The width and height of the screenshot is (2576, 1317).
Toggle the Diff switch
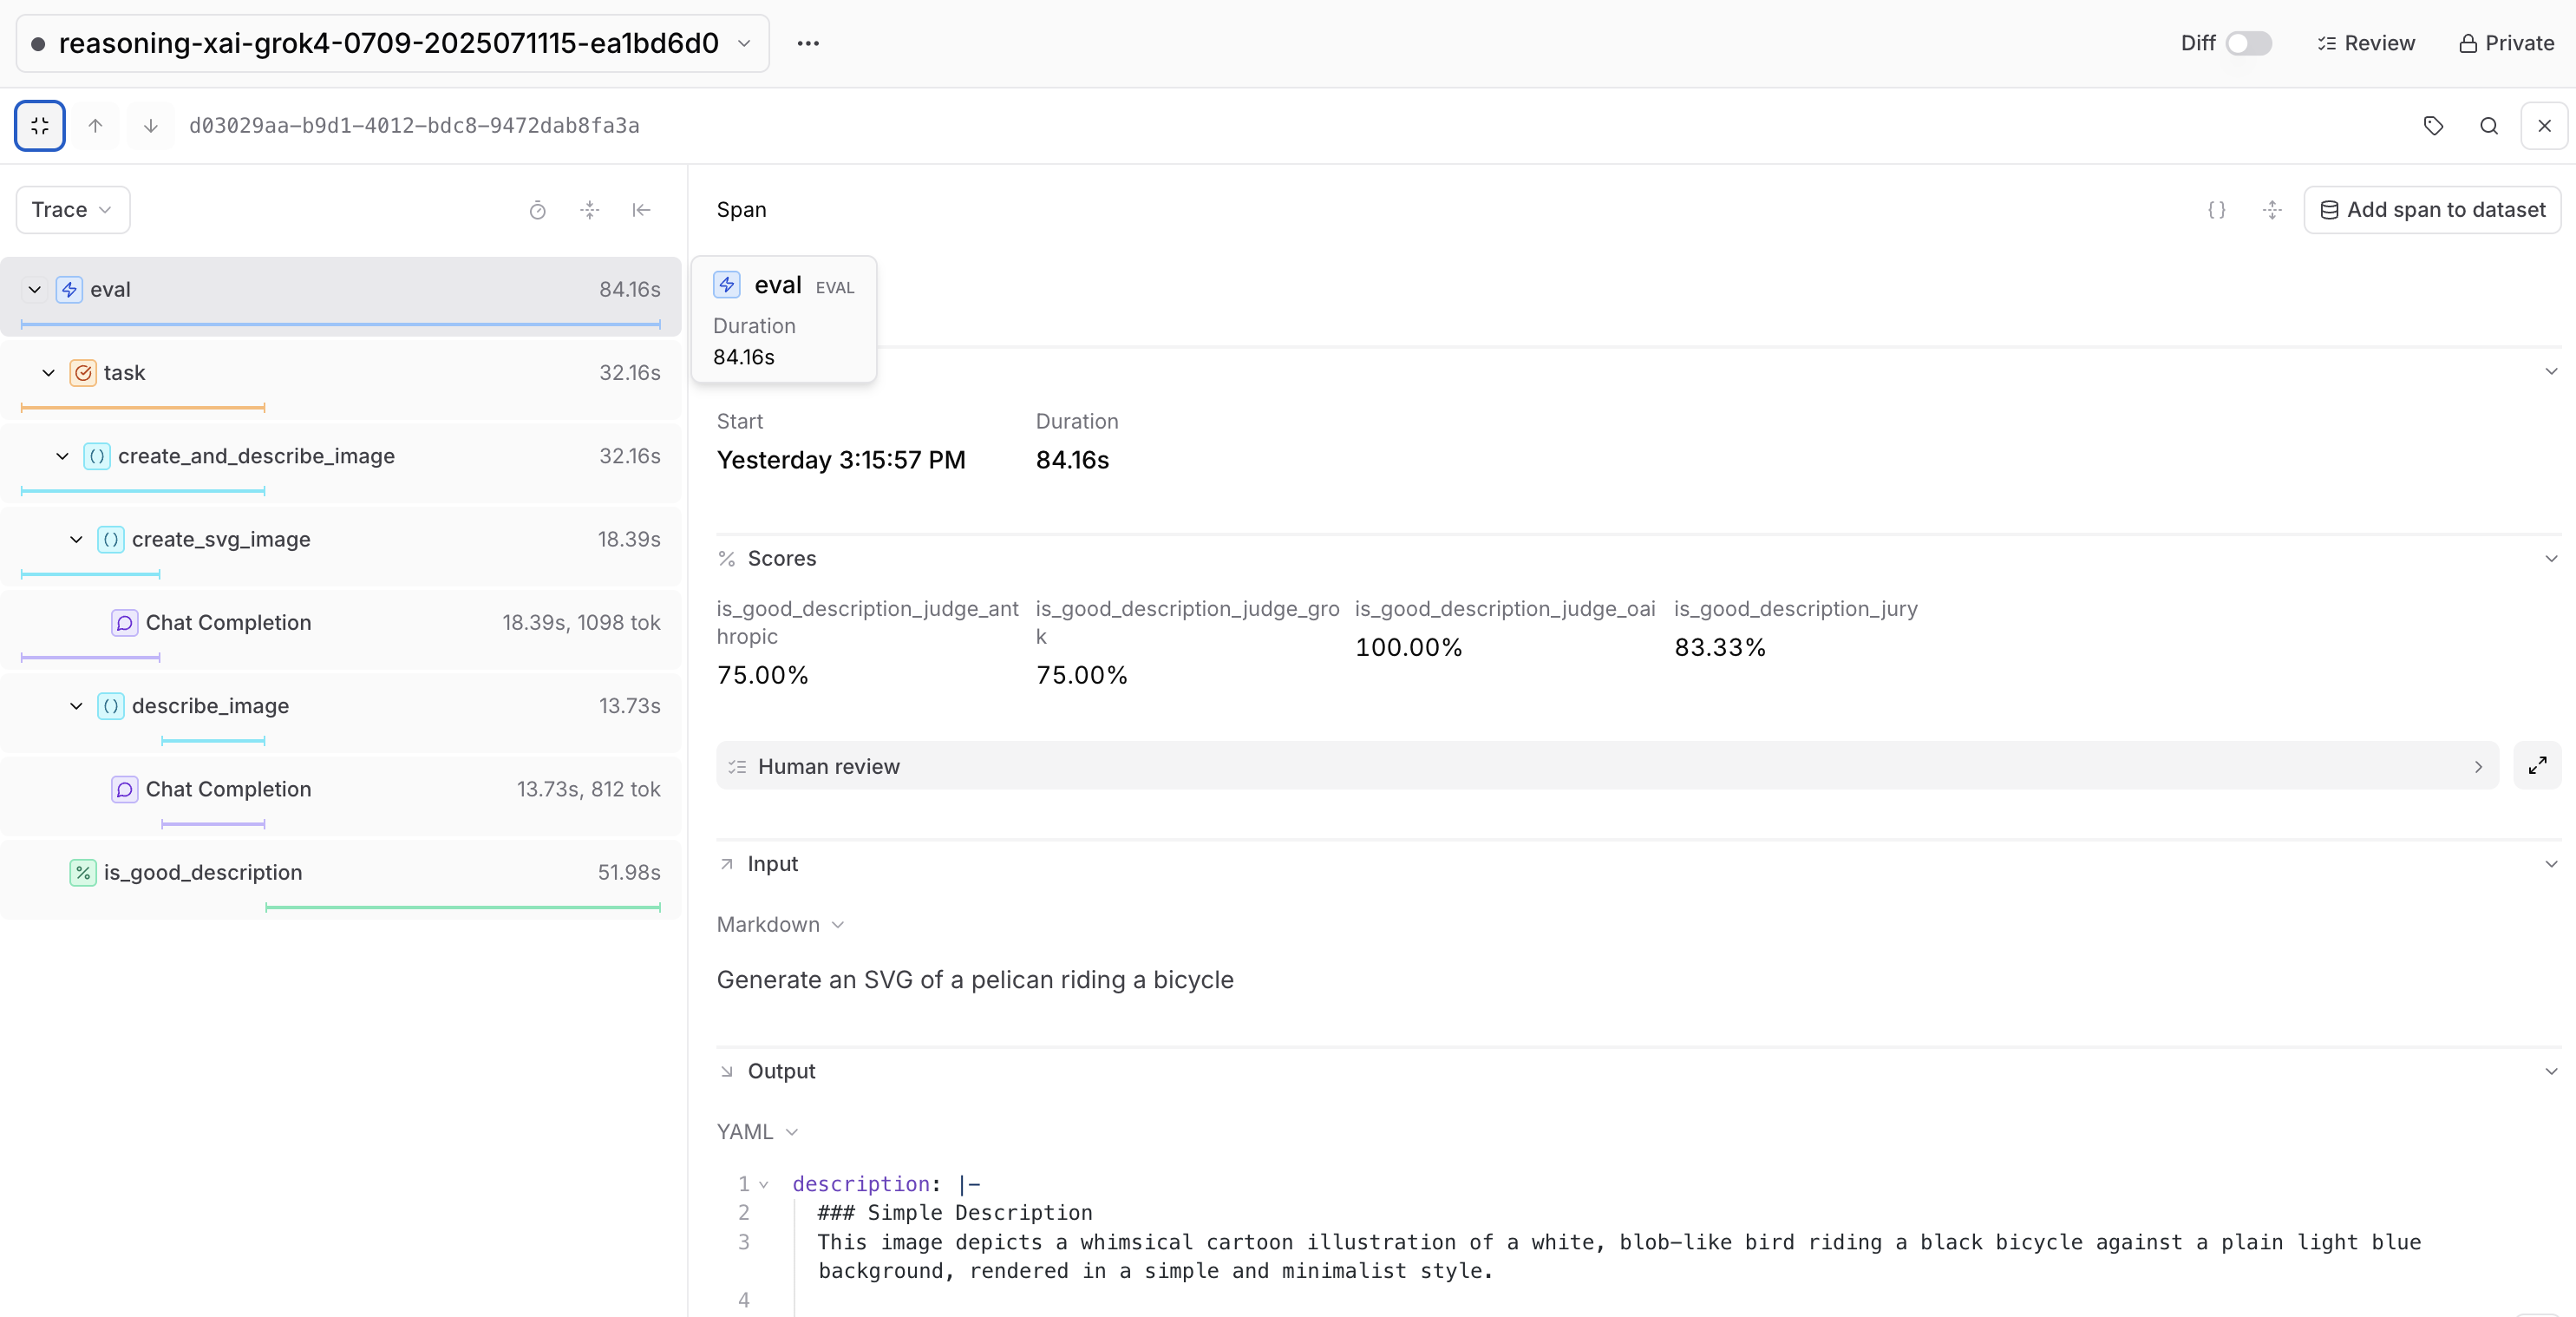pyautogui.click(x=2248, y=43)
